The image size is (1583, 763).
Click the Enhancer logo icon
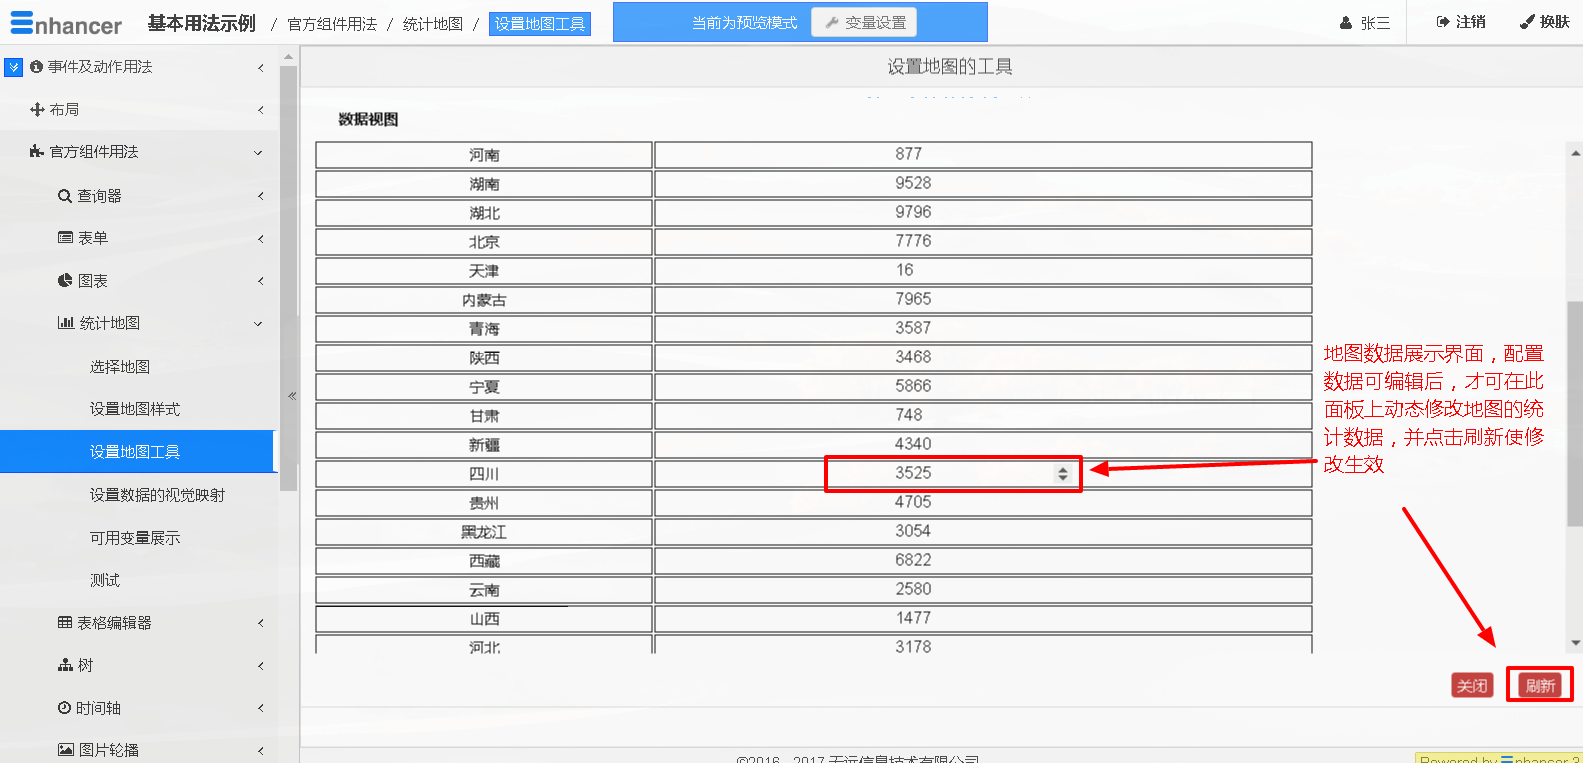click(x=22, y=23)
